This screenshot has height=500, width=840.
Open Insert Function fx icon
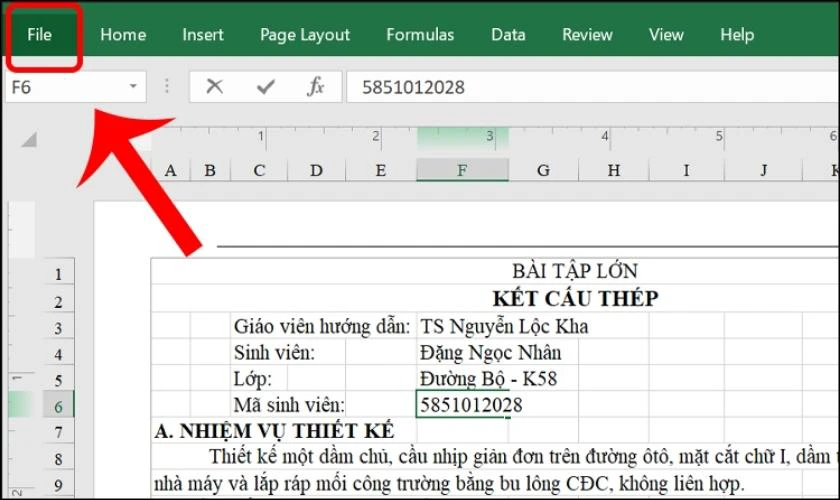(x=316, y=86)
